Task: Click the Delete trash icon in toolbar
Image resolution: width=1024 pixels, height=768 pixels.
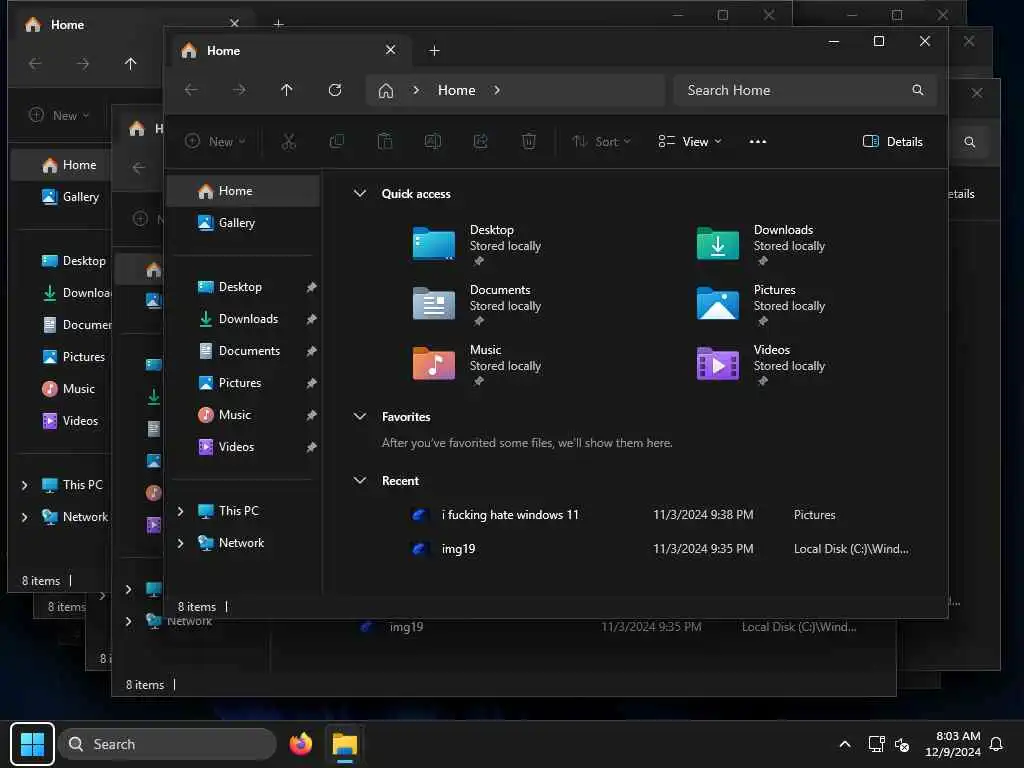Action: tap(529, 142)
